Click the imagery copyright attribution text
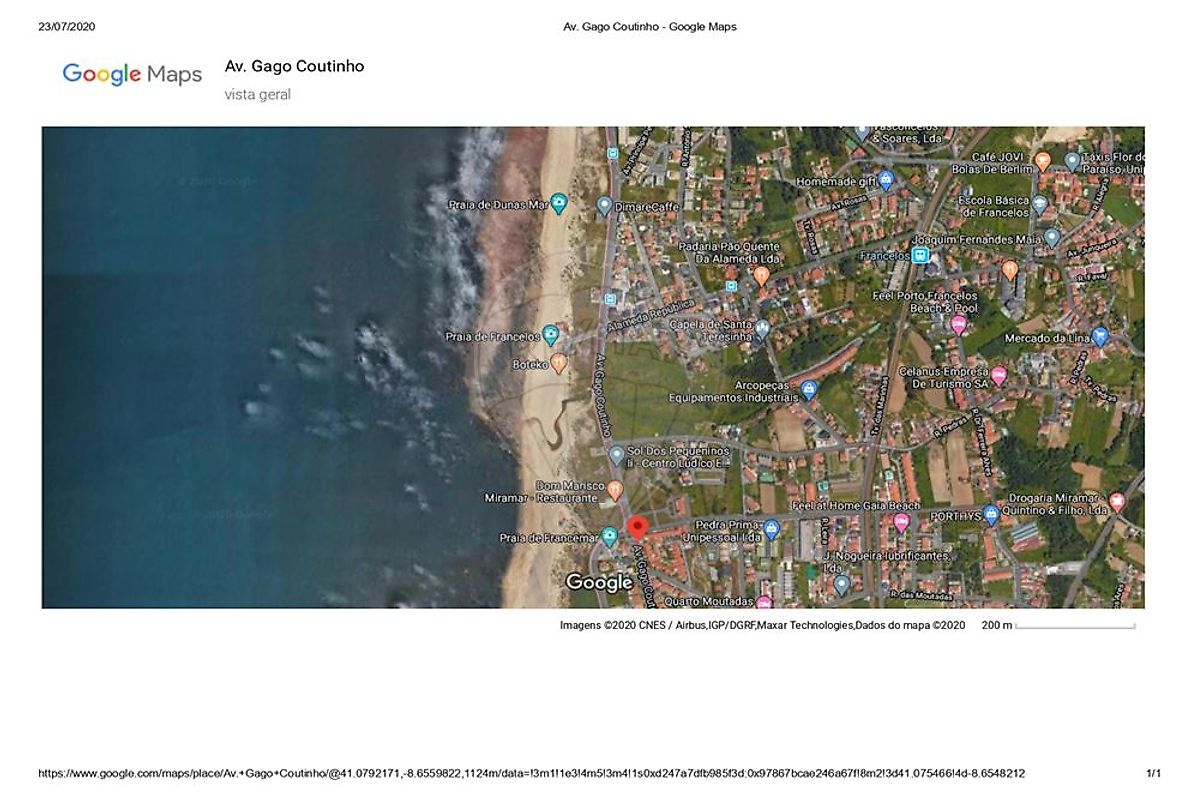Screen dimensions: 1199x800 coord(762,625)
